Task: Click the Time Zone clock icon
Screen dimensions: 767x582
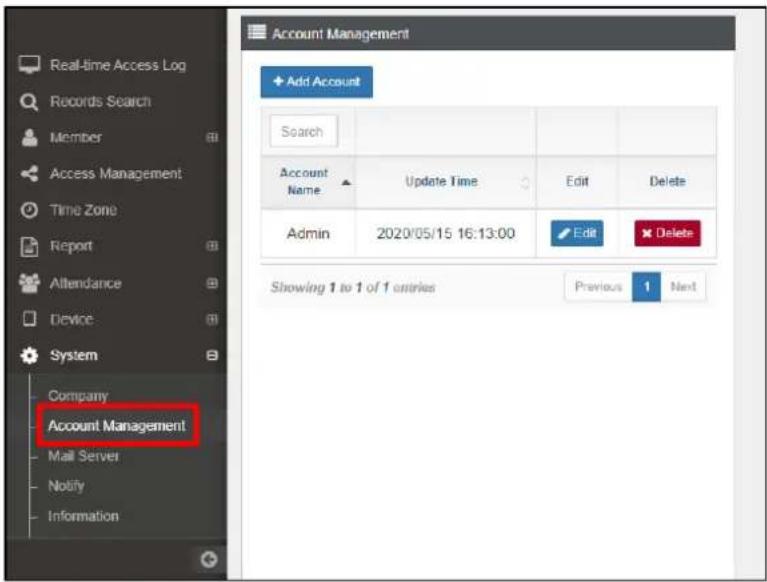Action: click(29, 210)
